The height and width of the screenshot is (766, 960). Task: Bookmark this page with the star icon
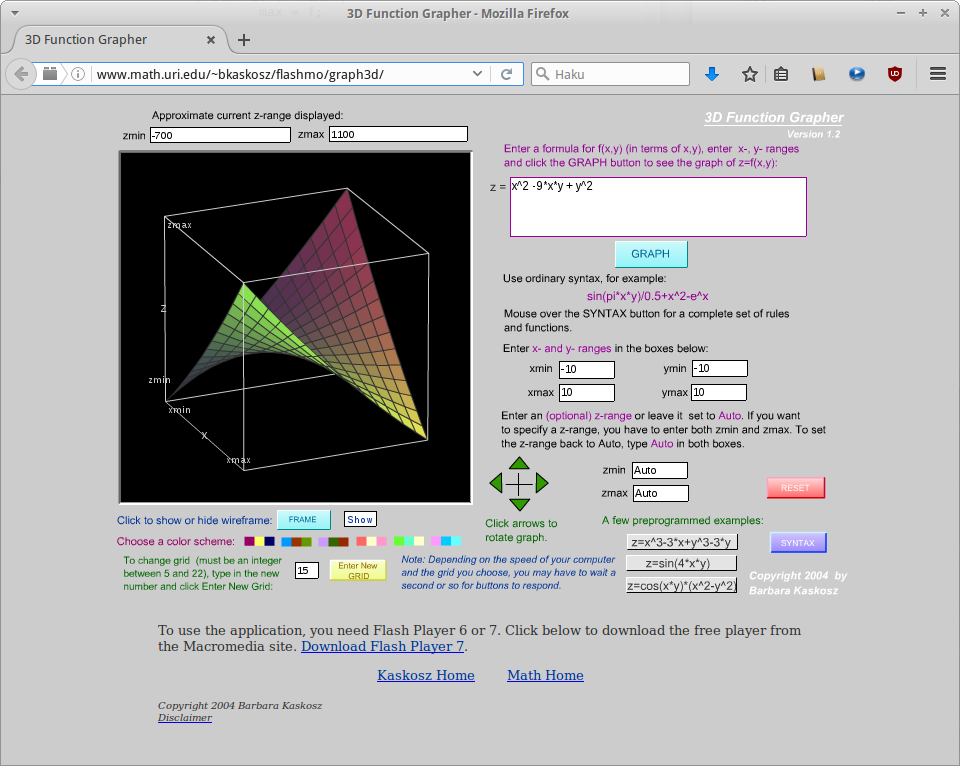click(749, 74)
